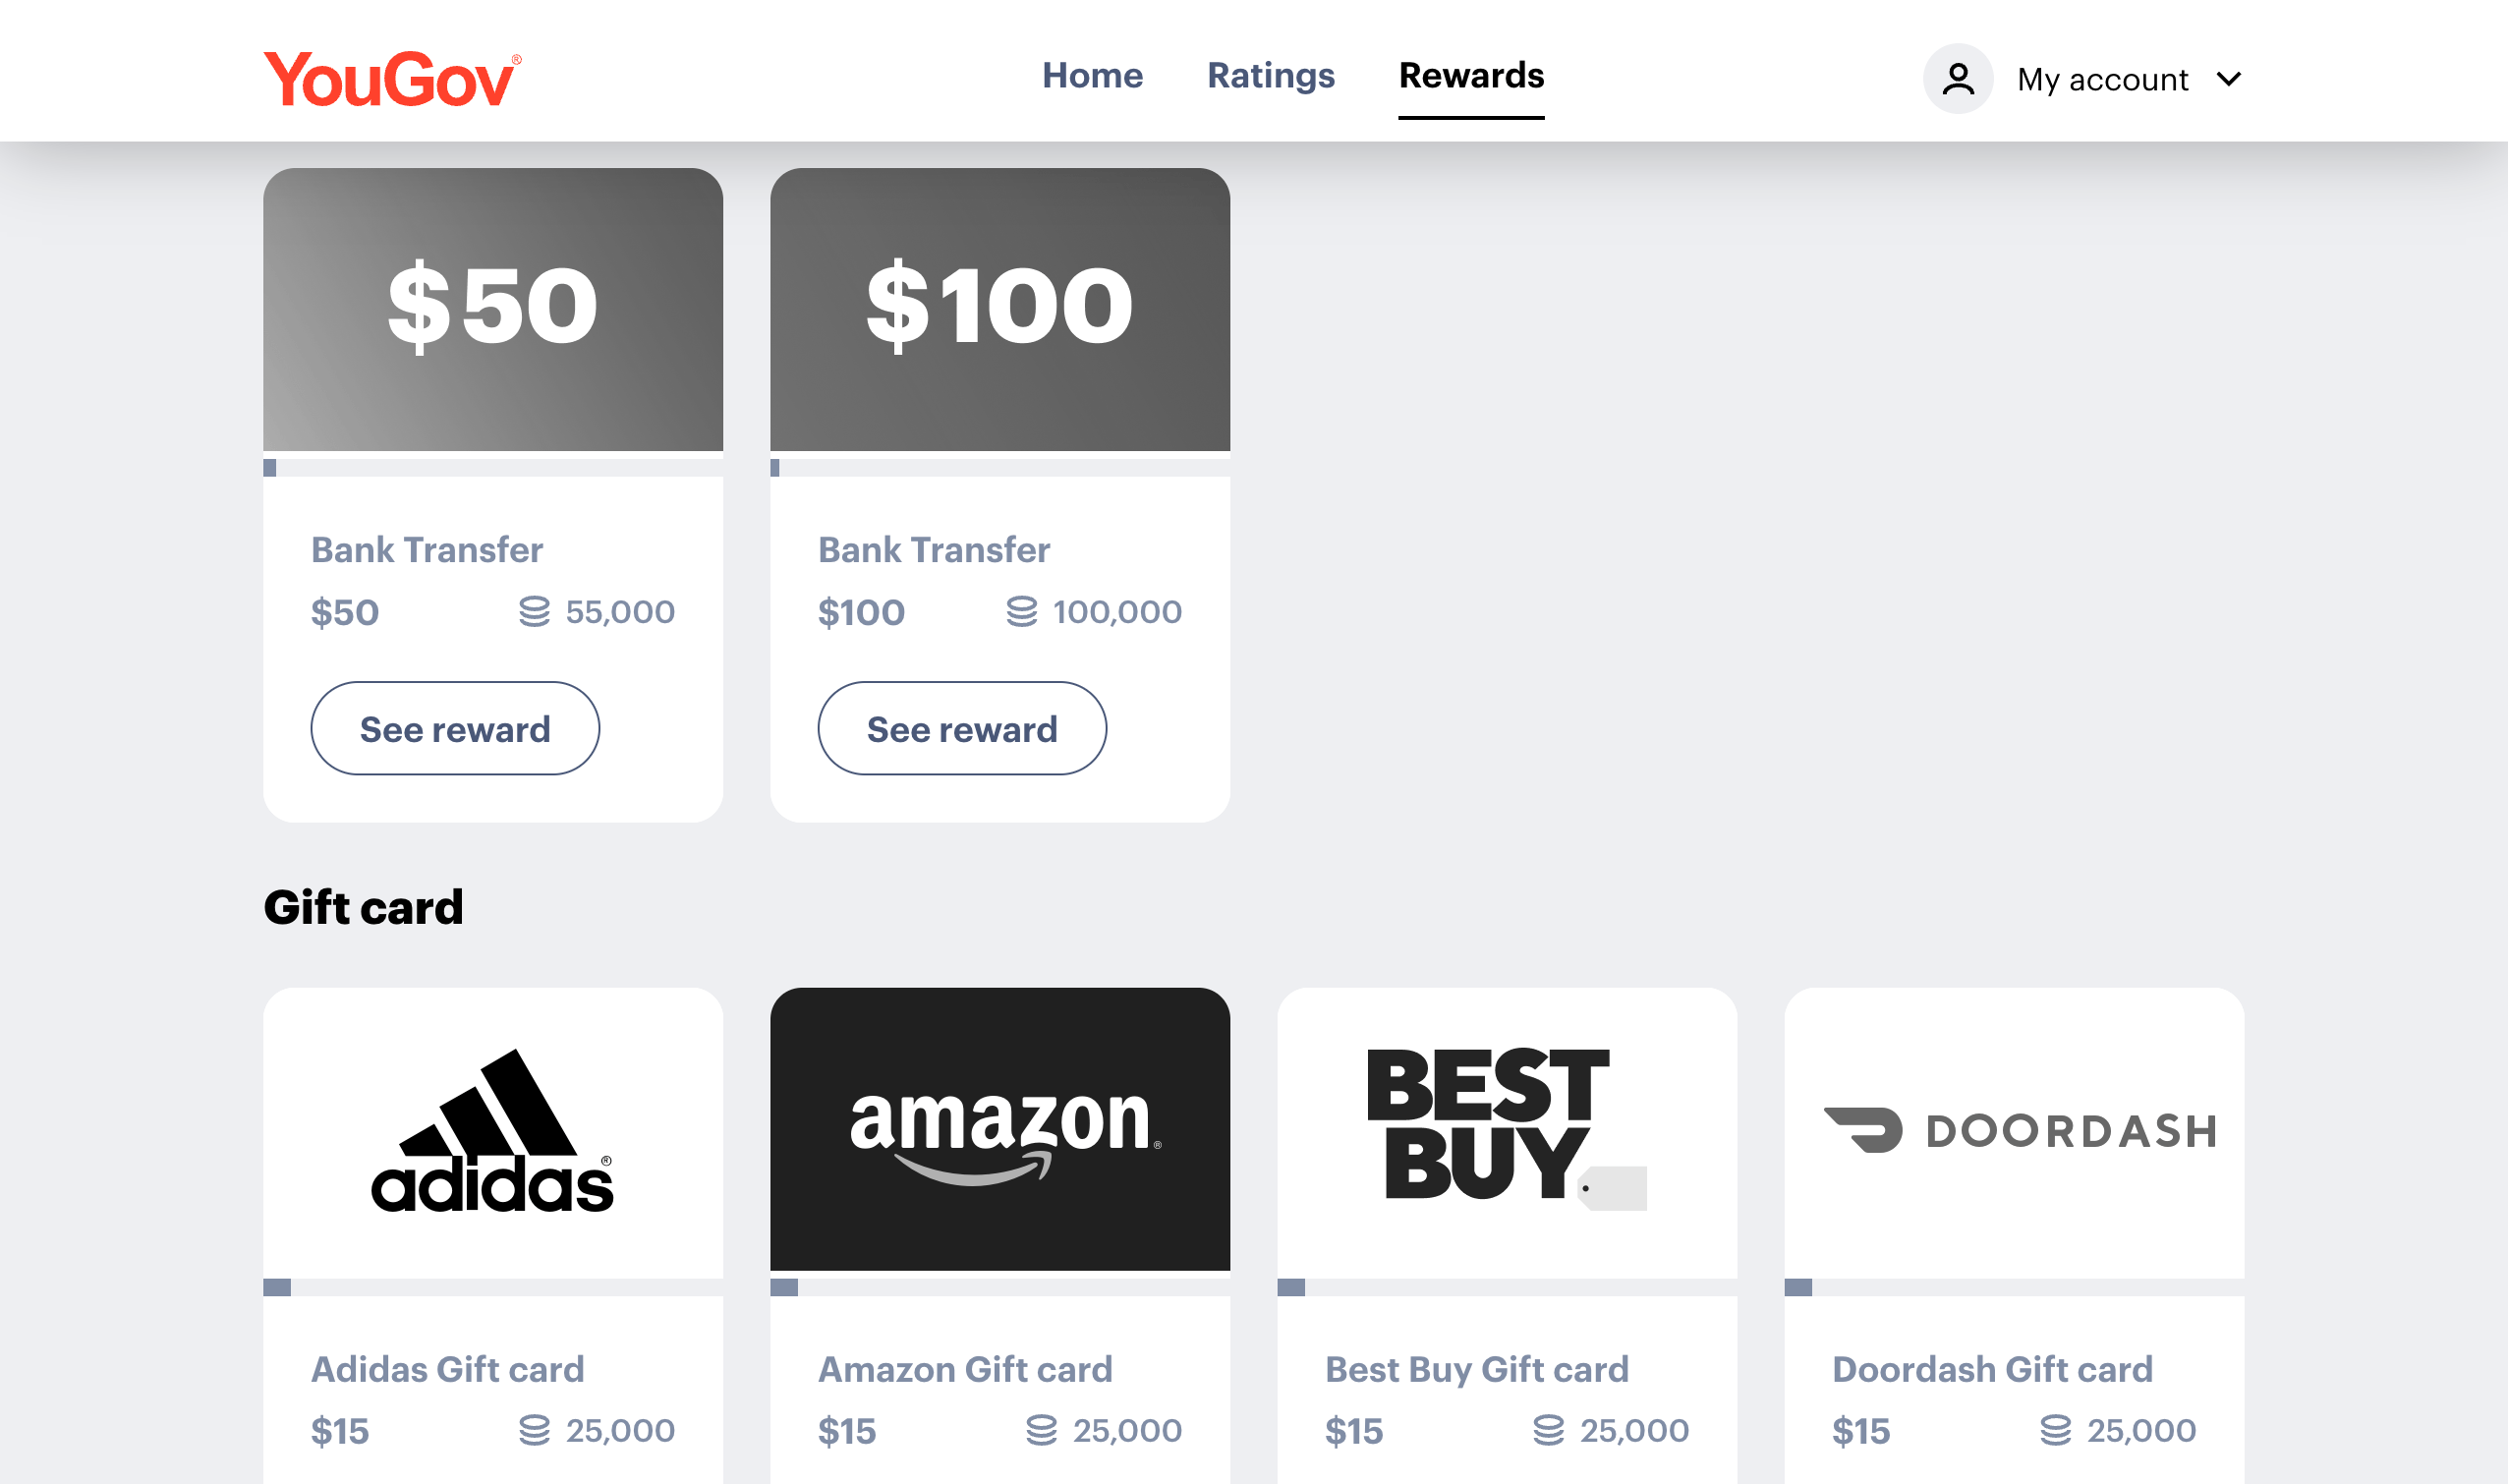The width and height of the screenshot is (2508, 1484).
Task: Click the chevron next to My account
Action: click(x=2230, y=80)
